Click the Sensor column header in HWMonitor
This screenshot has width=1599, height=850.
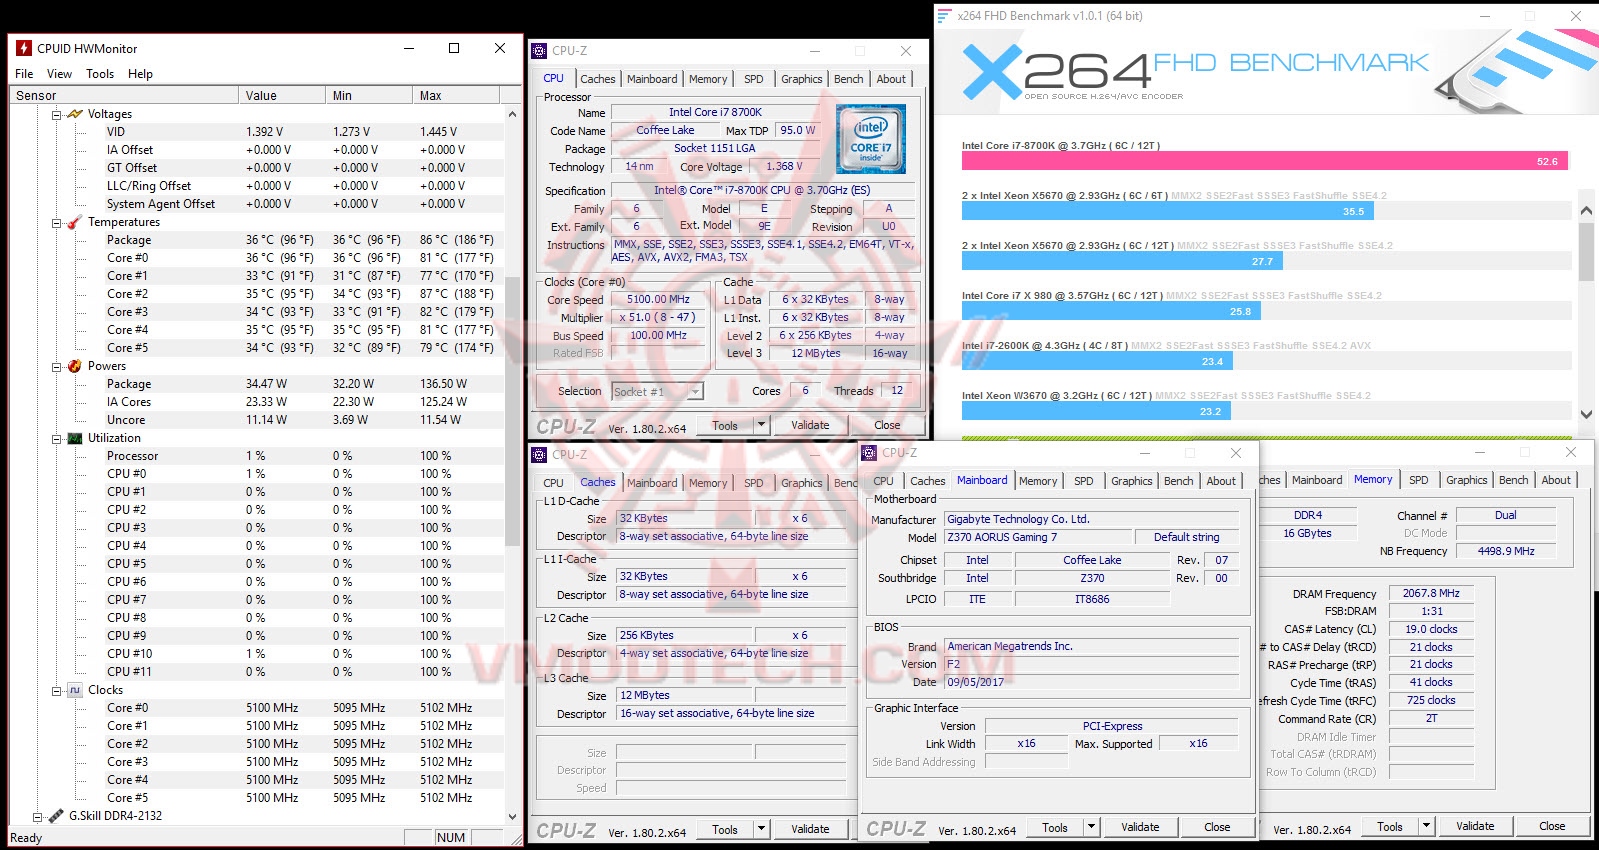pos(124,96)
